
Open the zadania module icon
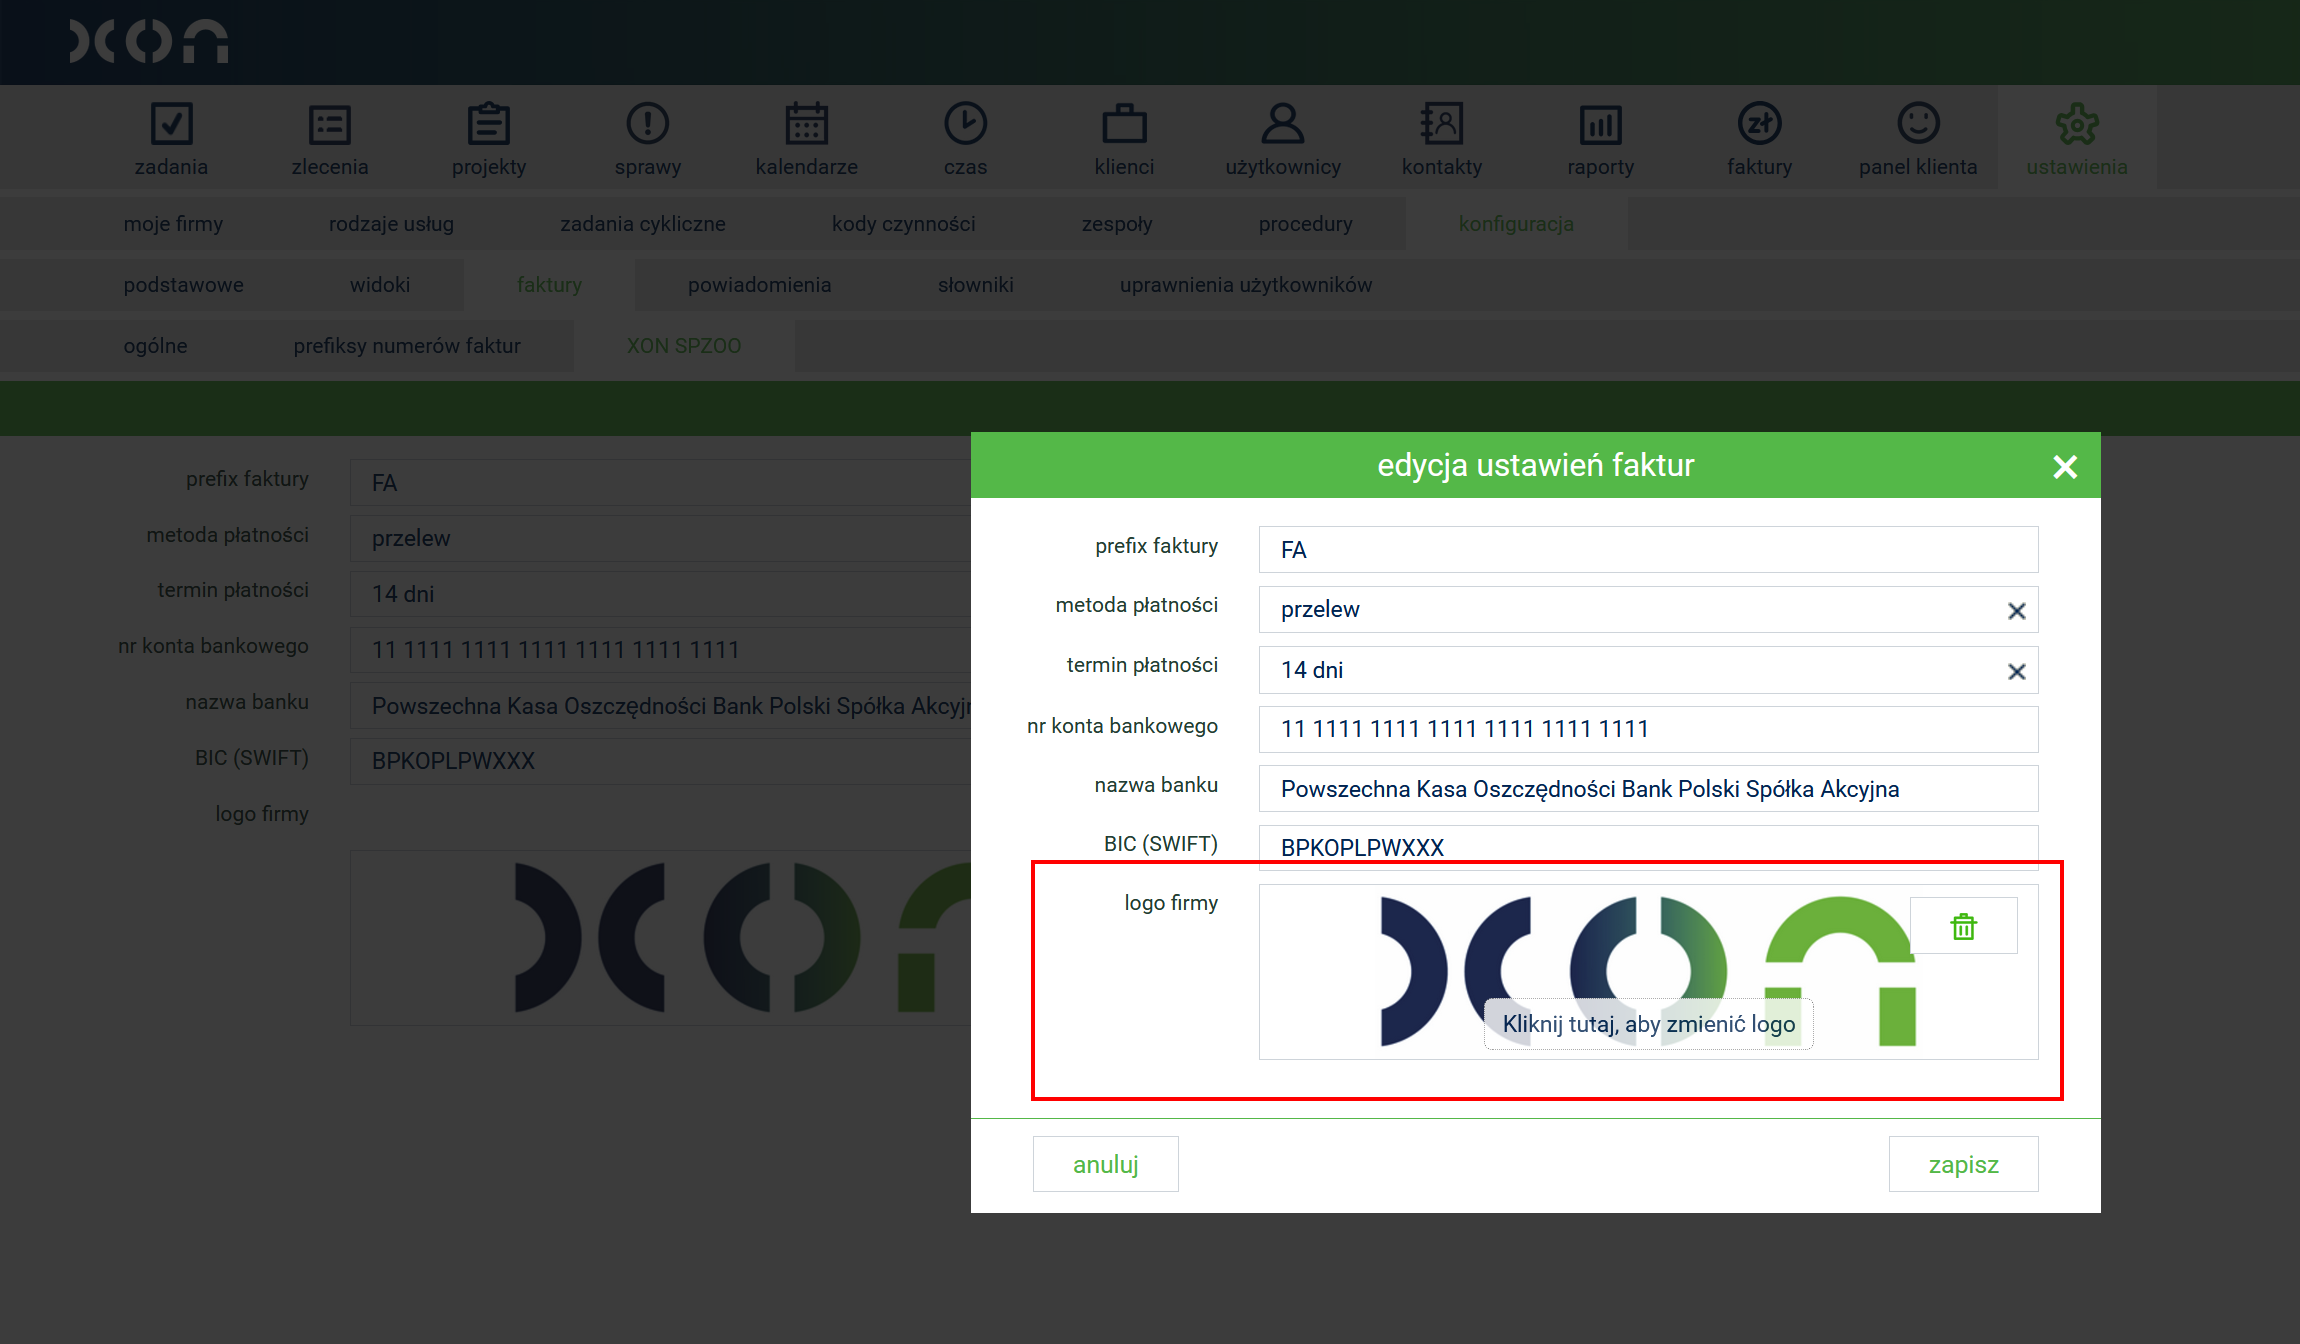tap(171, 125)
